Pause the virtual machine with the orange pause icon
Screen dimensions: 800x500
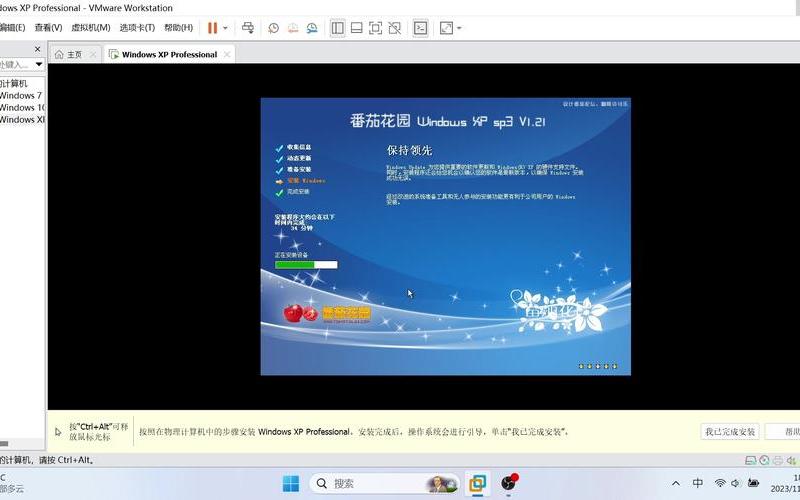(x=212, y=28)
